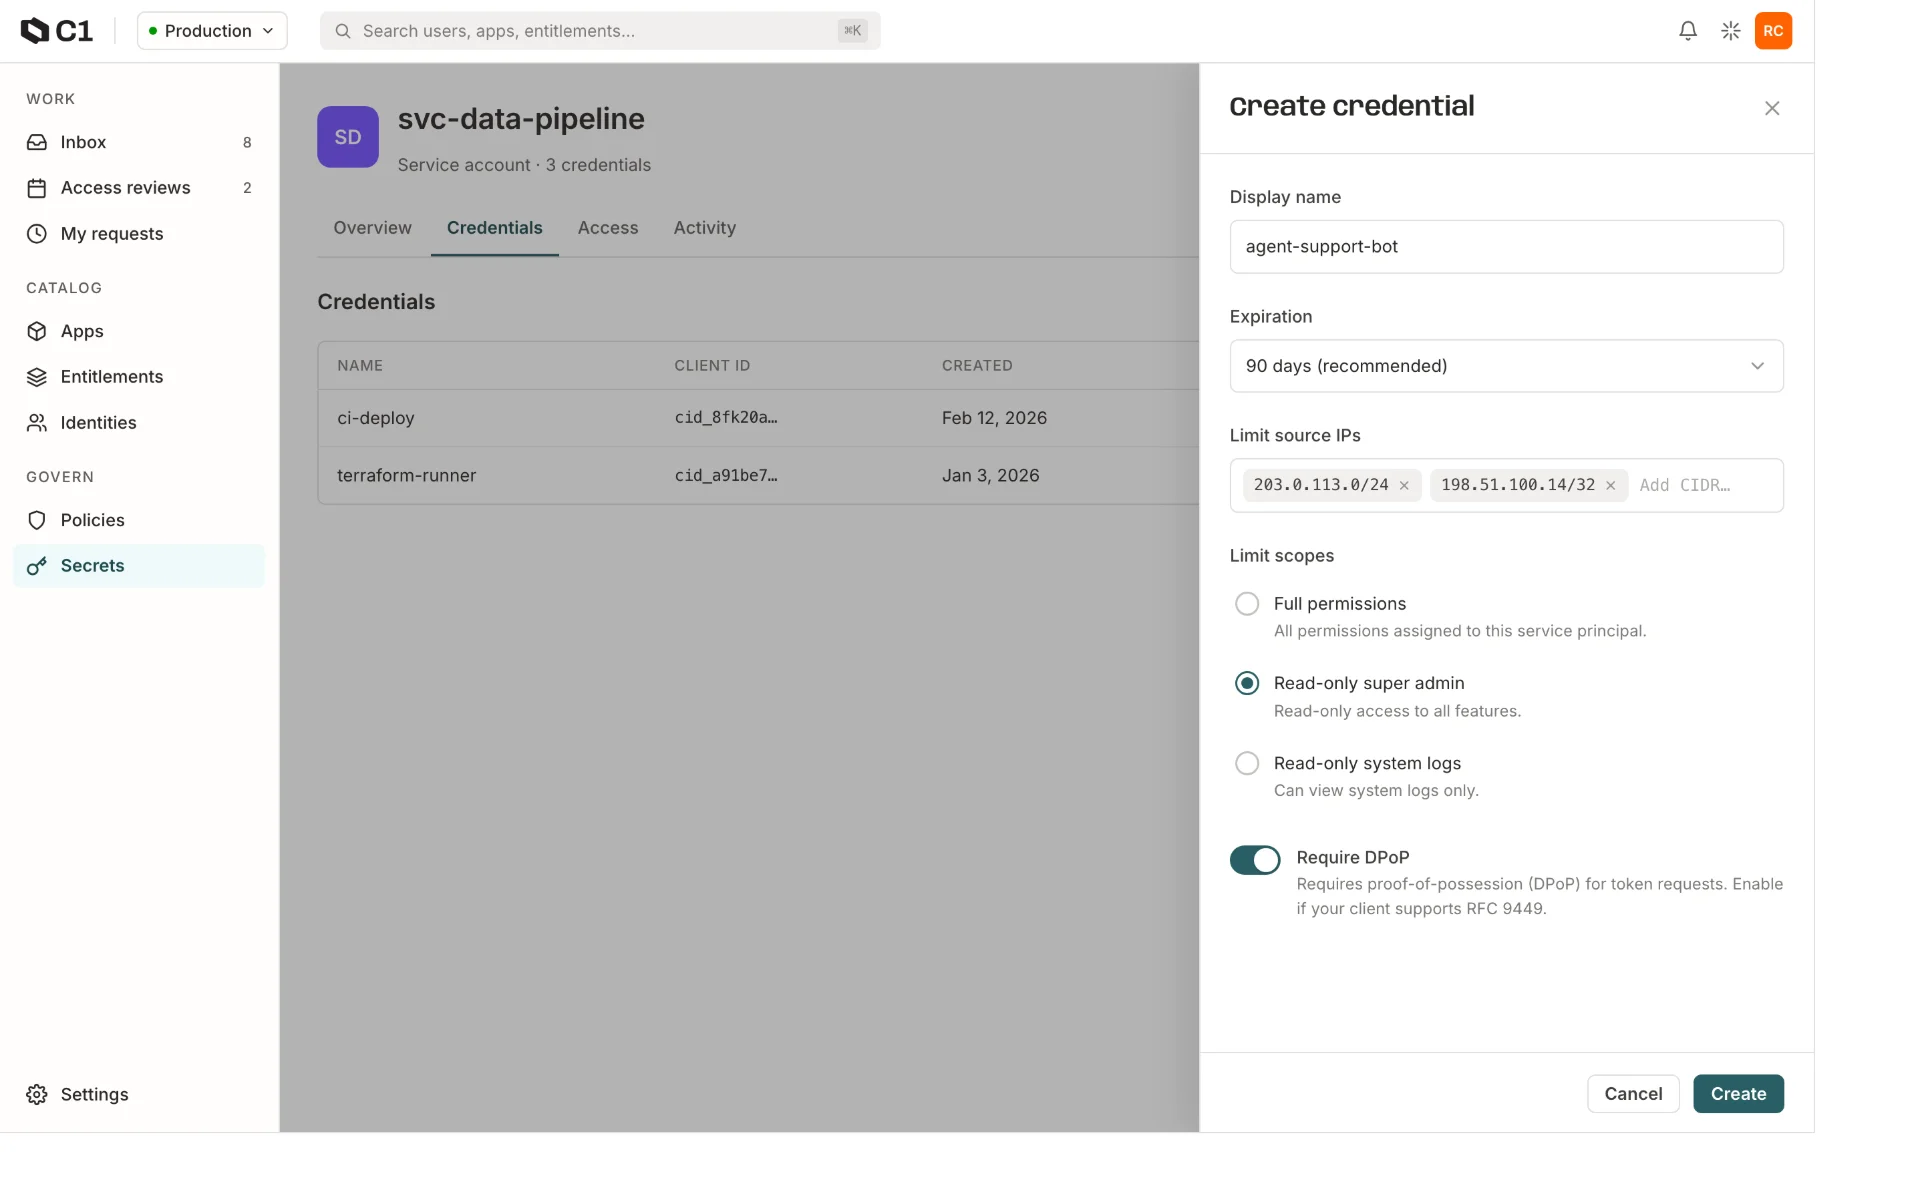Viewport: 1920px width, 1198px height.
Task: Click the Inbox tray icon
Action: [x=37, y=142]
